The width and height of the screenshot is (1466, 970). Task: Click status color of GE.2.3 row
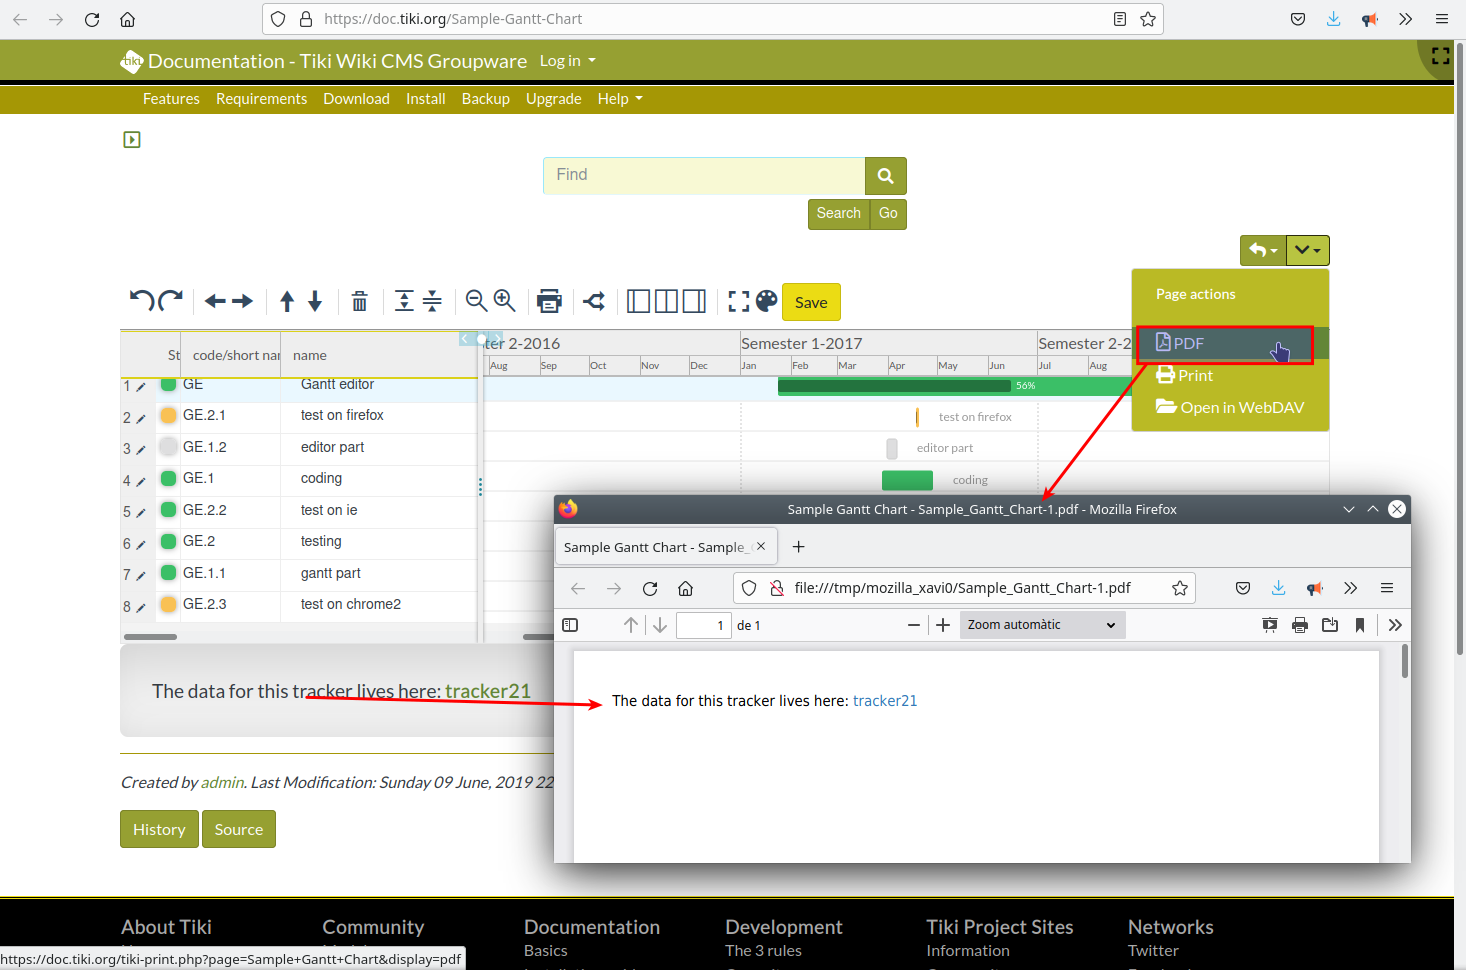pyautogui.click(x=169, y=604)
